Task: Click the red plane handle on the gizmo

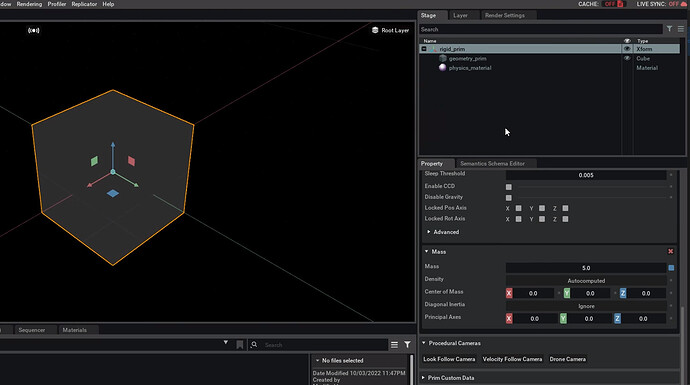Action: (x=131, y=161)
